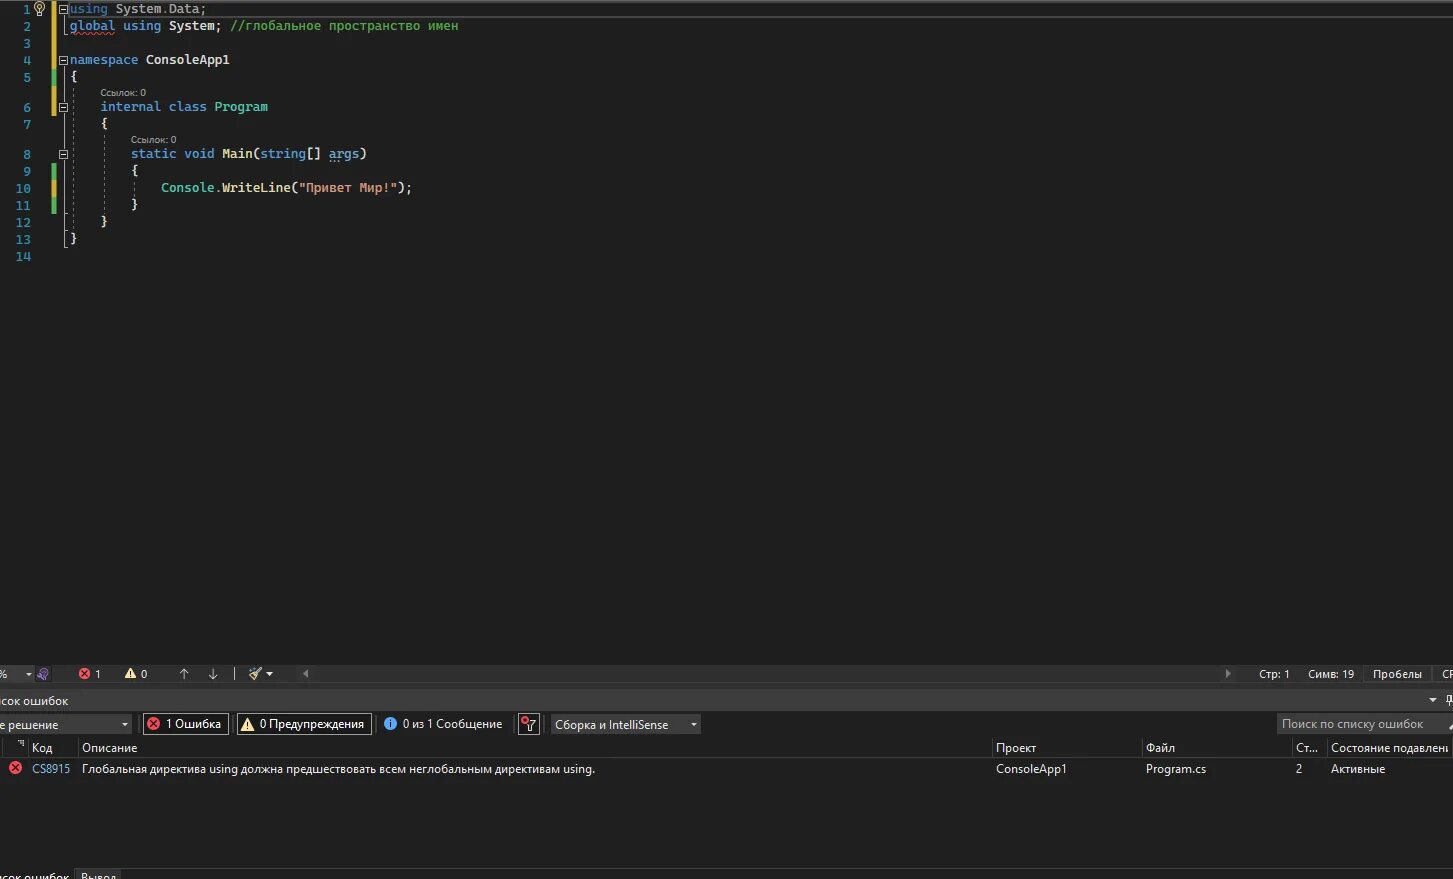This screenshot has height=879, width=1453.
Task: Toggle the 0 Предупреждения warnings filter
Action: [x=304, y=724]
